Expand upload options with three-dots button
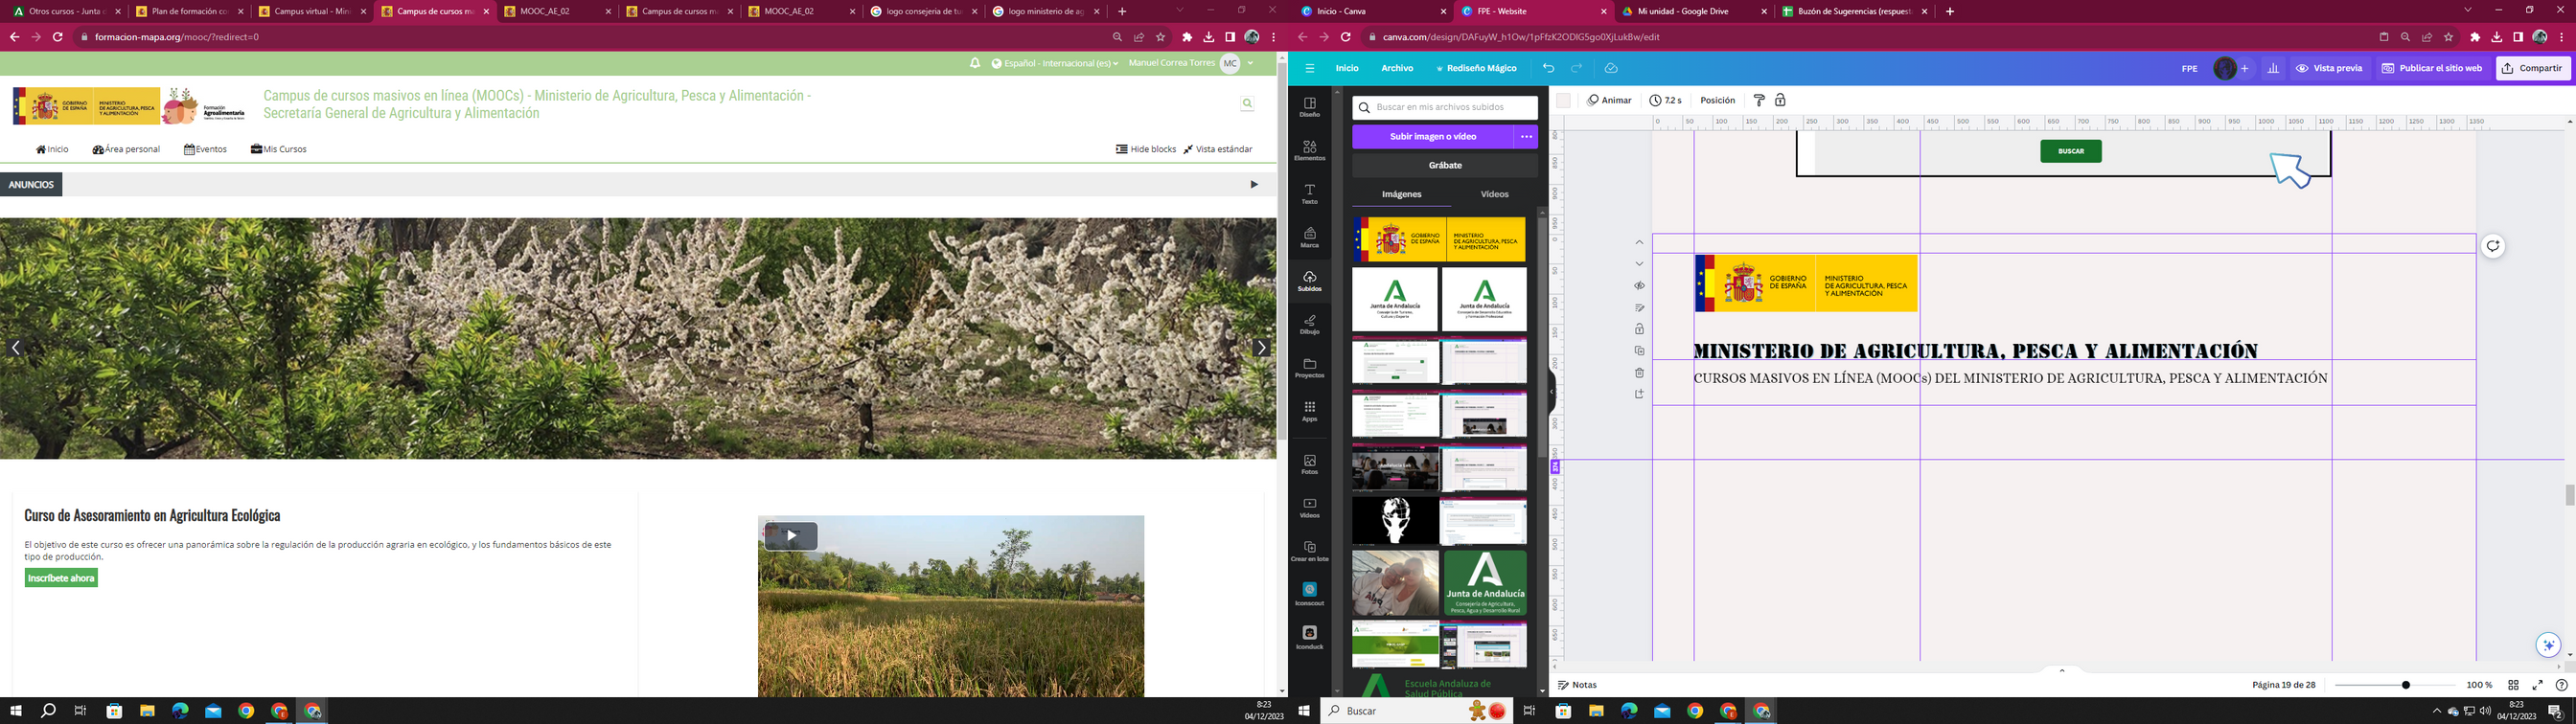2576x724 pixels. coord(1526,136)
